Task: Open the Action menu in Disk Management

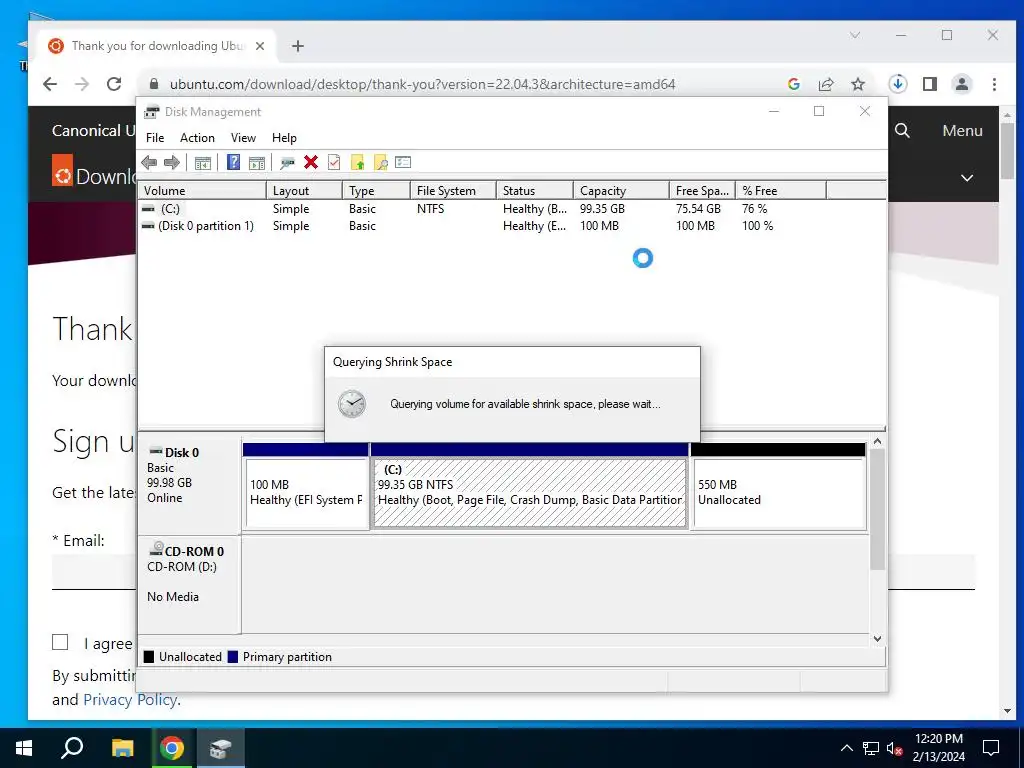Action: pyautogui.click(x=197, y=138)
